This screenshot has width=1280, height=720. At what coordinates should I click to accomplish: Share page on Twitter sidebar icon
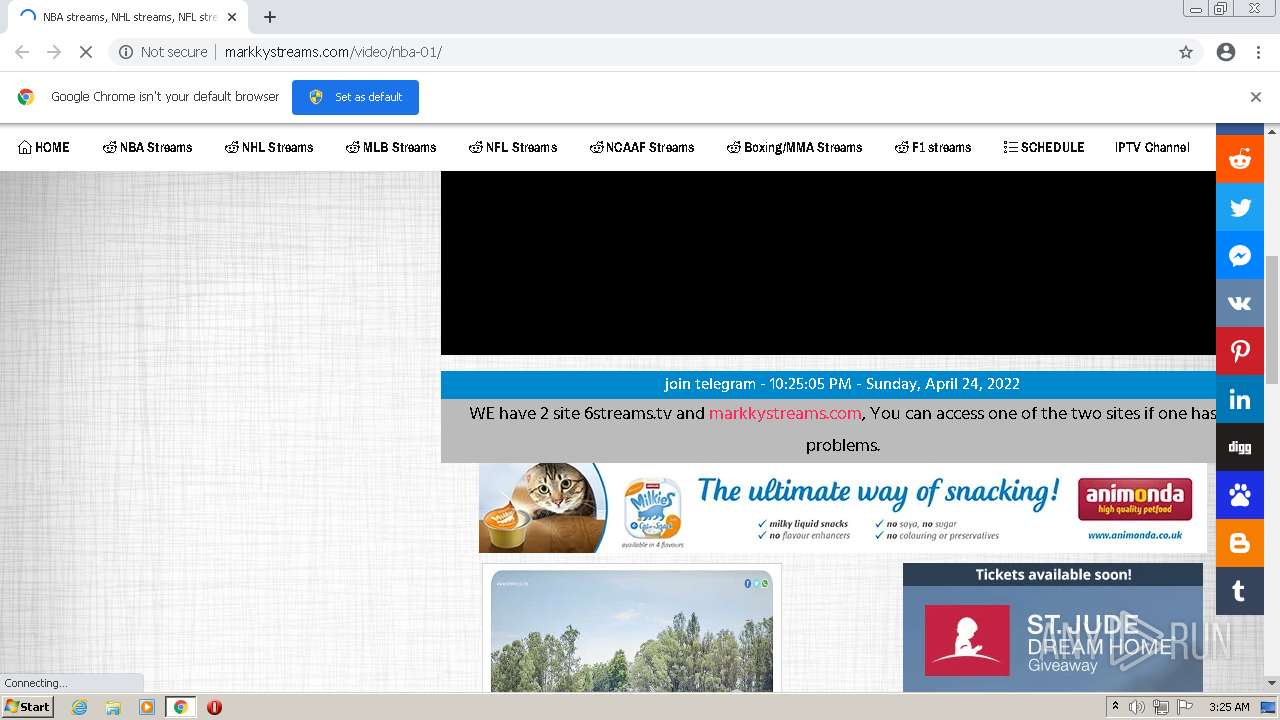coord(1240,207)
